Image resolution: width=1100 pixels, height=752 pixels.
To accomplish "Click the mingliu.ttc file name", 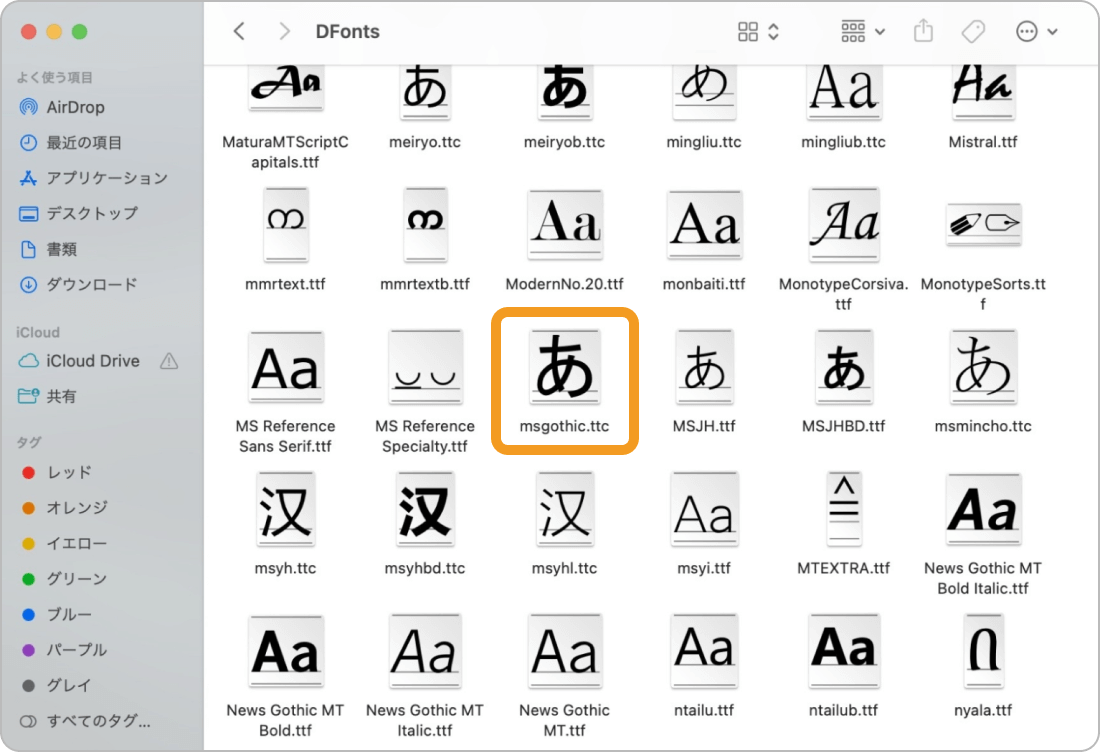I will (704, 142).
